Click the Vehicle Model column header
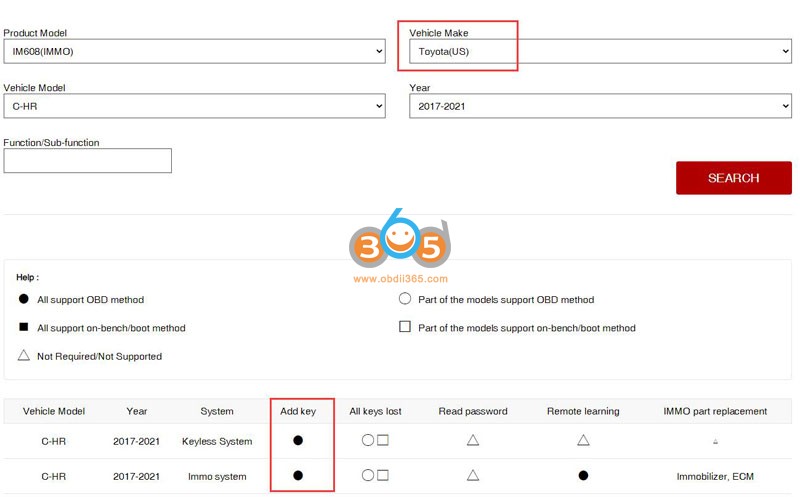The height and width of the screenshot is (497, 800). [54, 411]
